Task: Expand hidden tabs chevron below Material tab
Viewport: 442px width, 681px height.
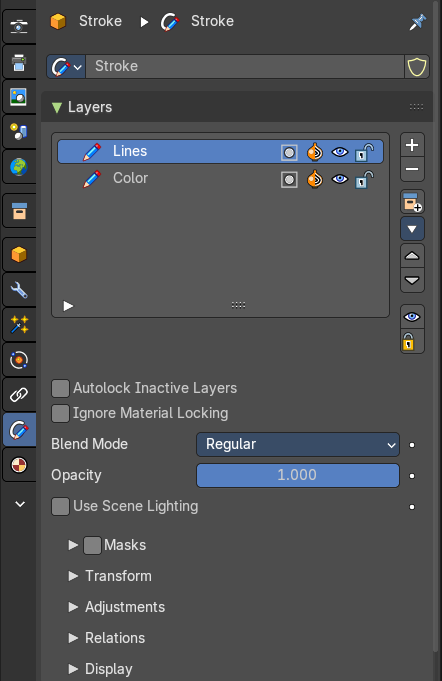Action: (20, 504)
